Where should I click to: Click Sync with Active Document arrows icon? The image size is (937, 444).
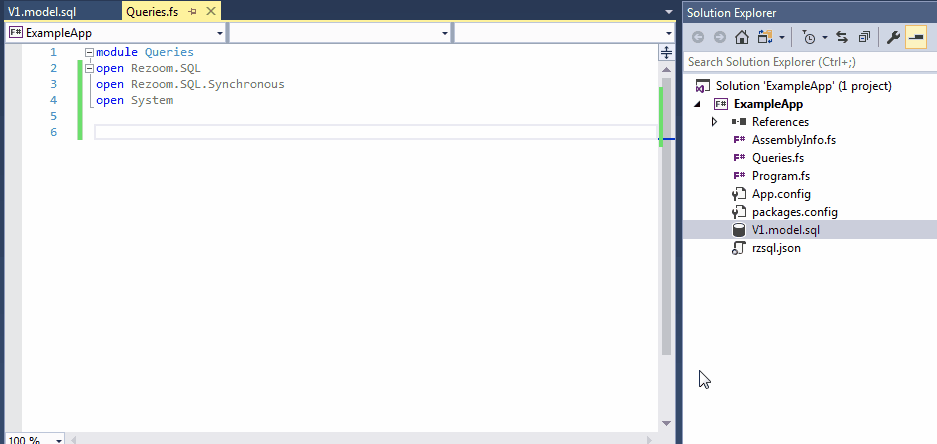[842, 38]
